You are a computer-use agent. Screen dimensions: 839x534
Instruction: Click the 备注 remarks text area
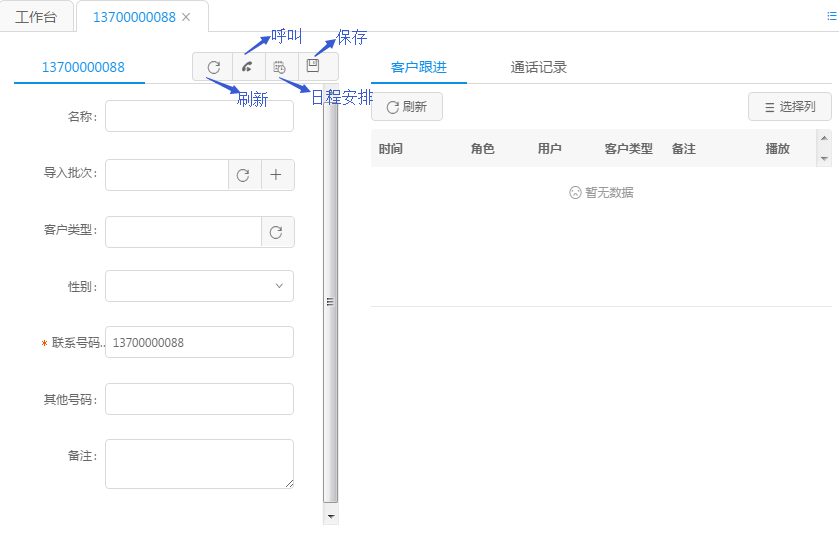coord(199,464)
